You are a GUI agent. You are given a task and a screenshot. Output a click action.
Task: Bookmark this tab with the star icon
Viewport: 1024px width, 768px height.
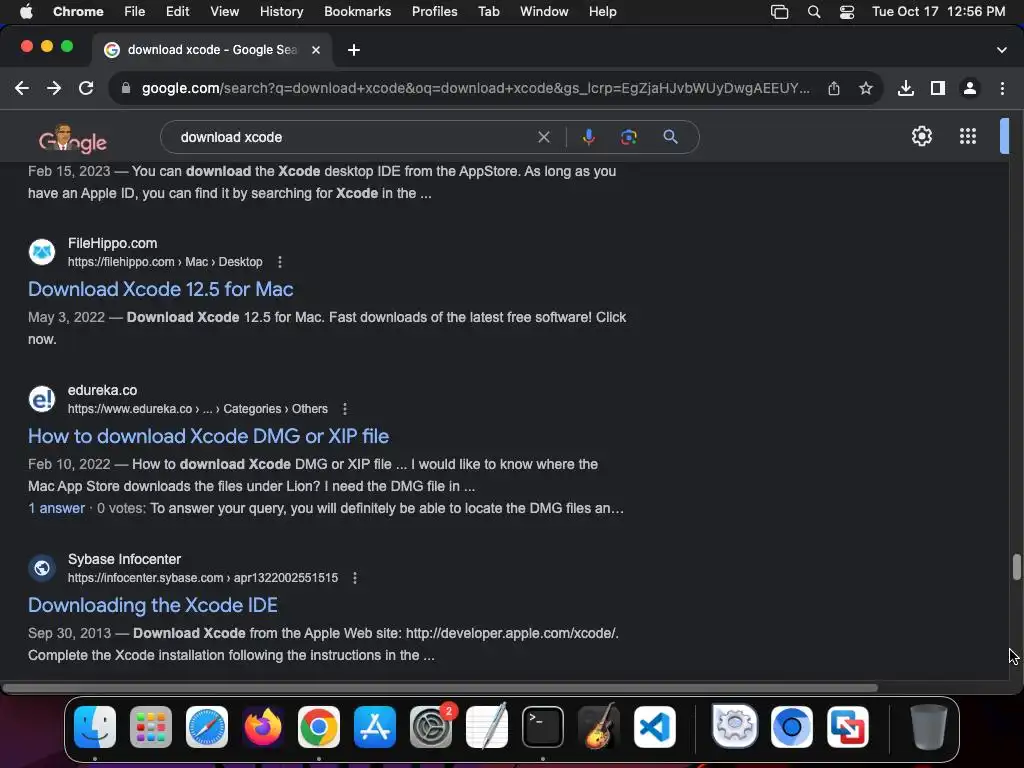tap(866, 88)
